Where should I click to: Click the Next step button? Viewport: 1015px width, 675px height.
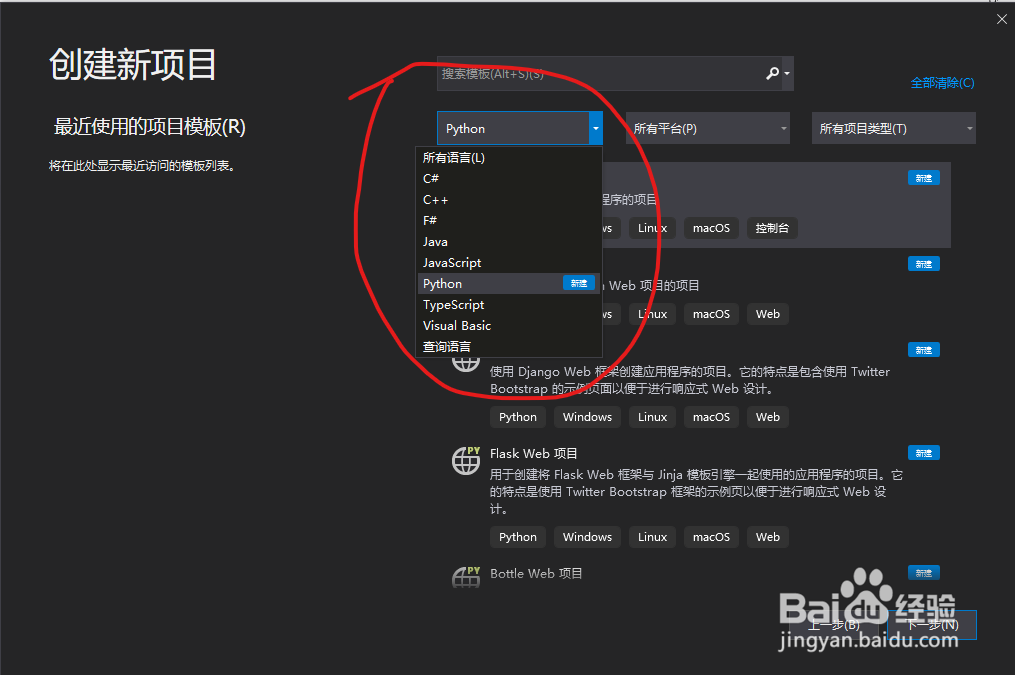931,625
